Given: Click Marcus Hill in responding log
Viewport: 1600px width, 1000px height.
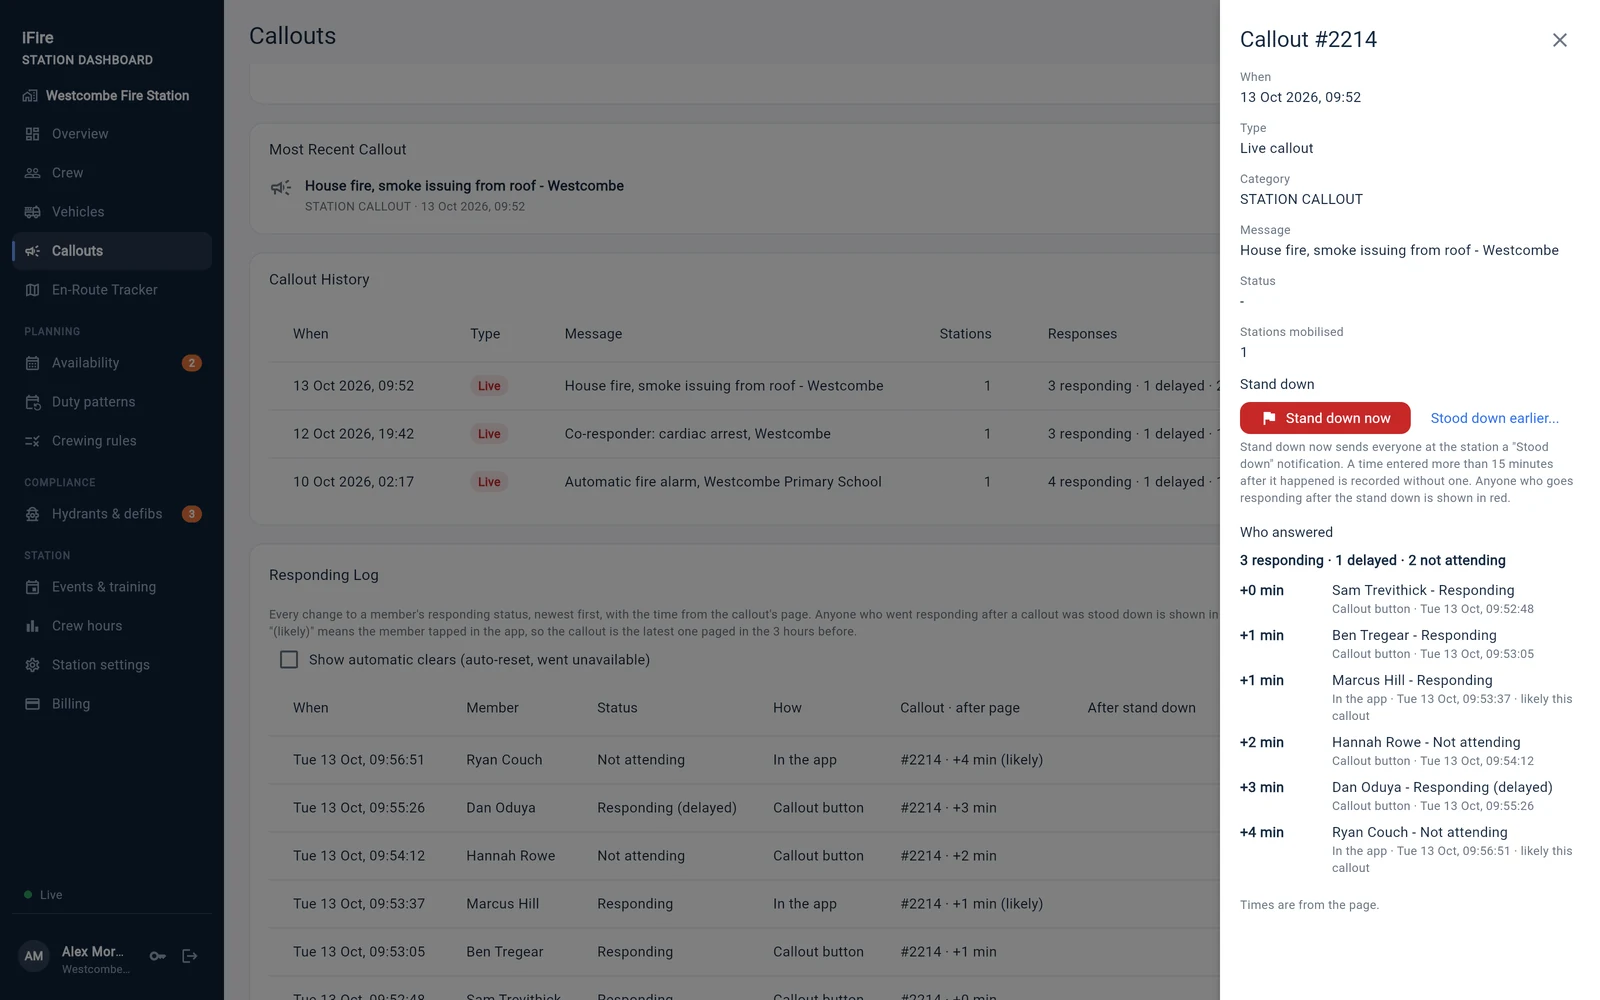Looking at the screenshot, I should pos(502,904).
